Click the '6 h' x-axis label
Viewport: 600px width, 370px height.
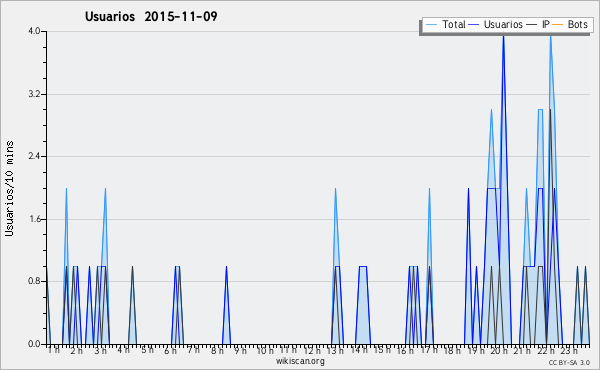[x=170, y=351]
